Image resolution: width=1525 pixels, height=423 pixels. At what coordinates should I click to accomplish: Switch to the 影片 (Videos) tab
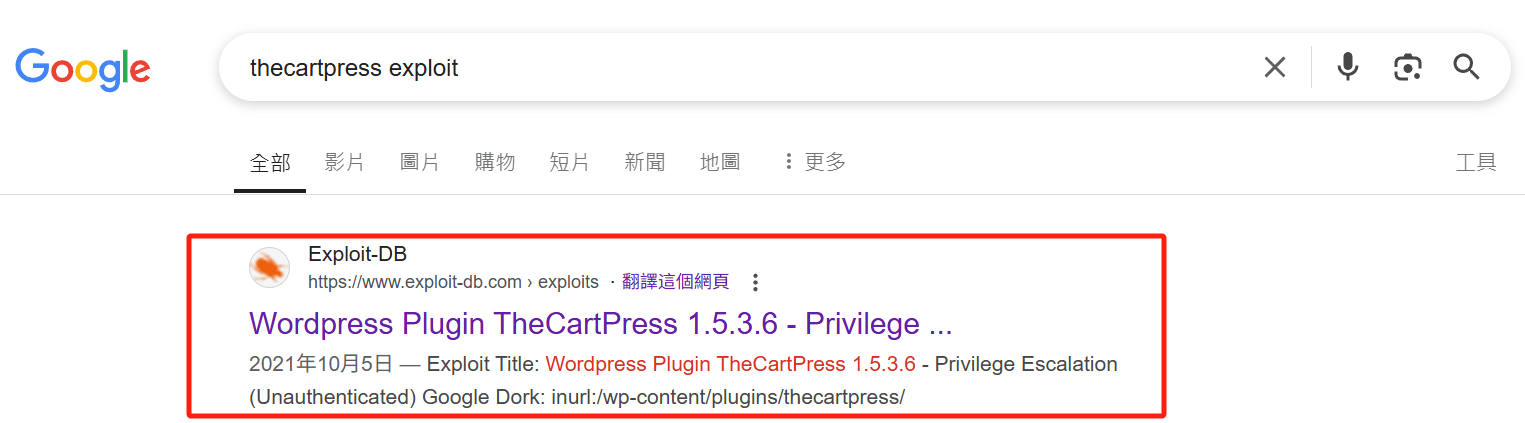point(345,162)
